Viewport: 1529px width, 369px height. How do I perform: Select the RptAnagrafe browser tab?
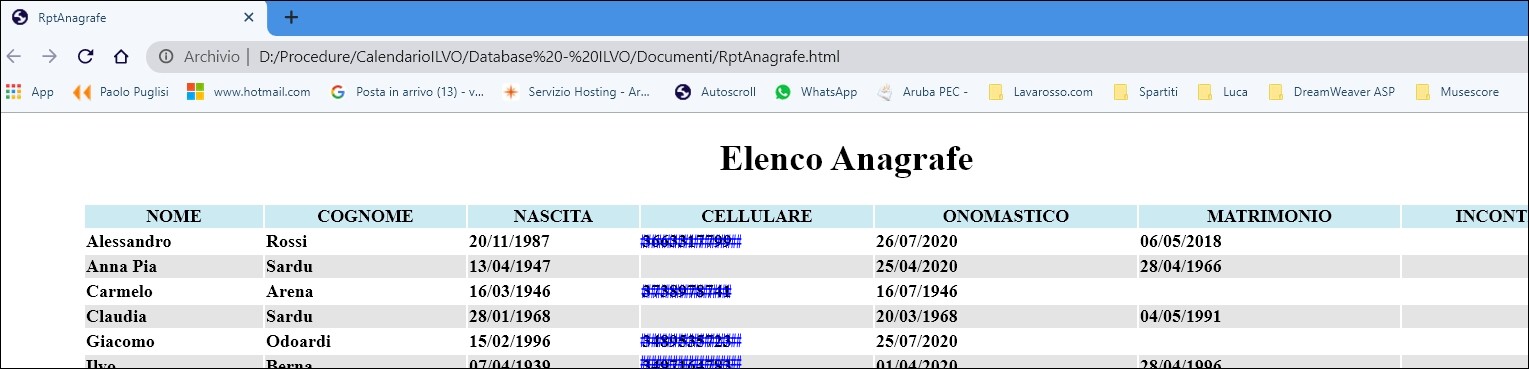(135, 18)
